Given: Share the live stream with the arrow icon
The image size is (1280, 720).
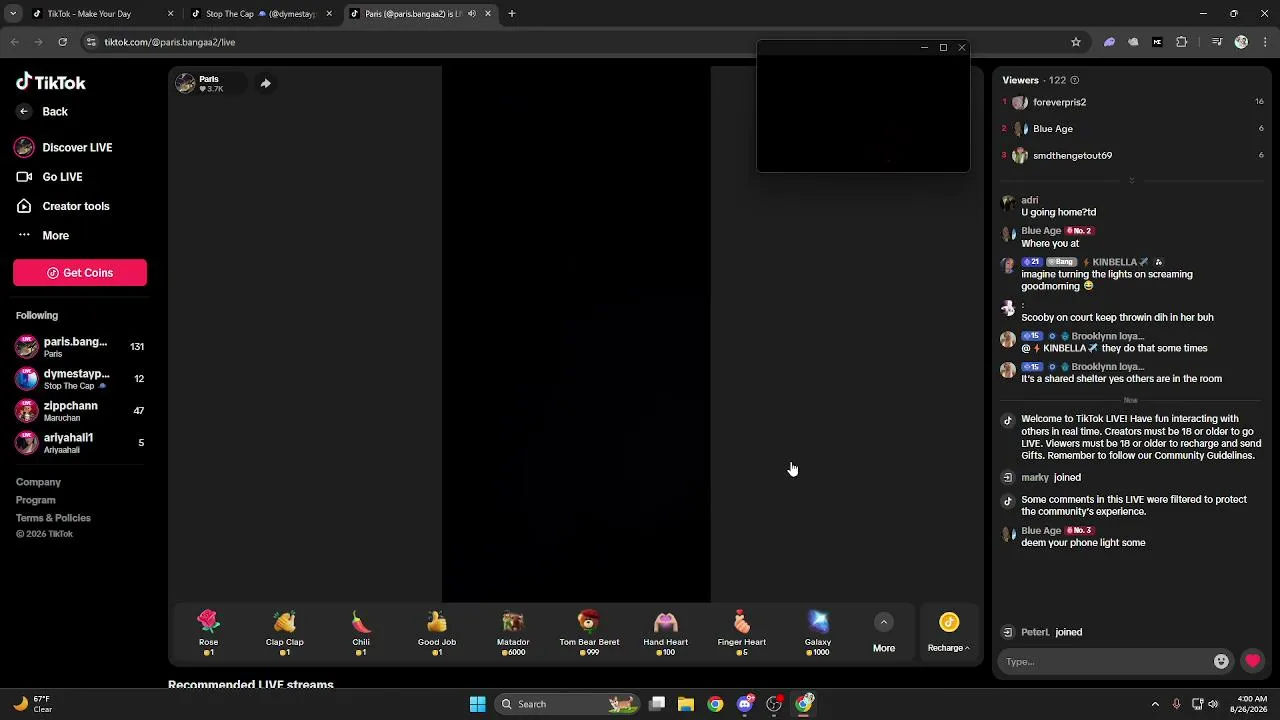Looking at the screenshot, I should (x=265, y=84).
